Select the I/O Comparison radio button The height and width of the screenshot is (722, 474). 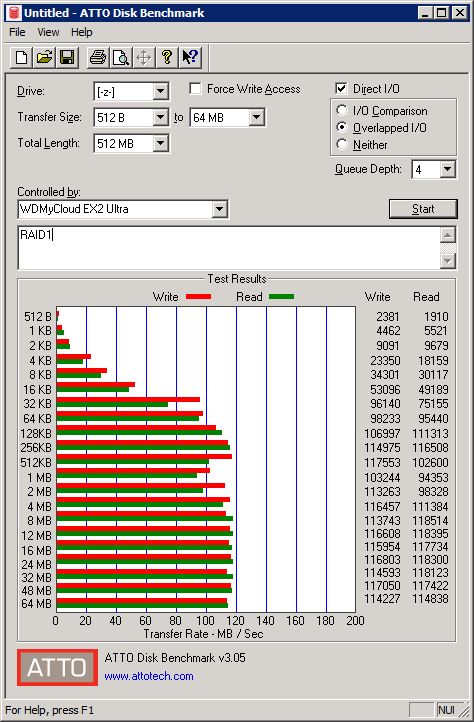(x=342, y=111)
